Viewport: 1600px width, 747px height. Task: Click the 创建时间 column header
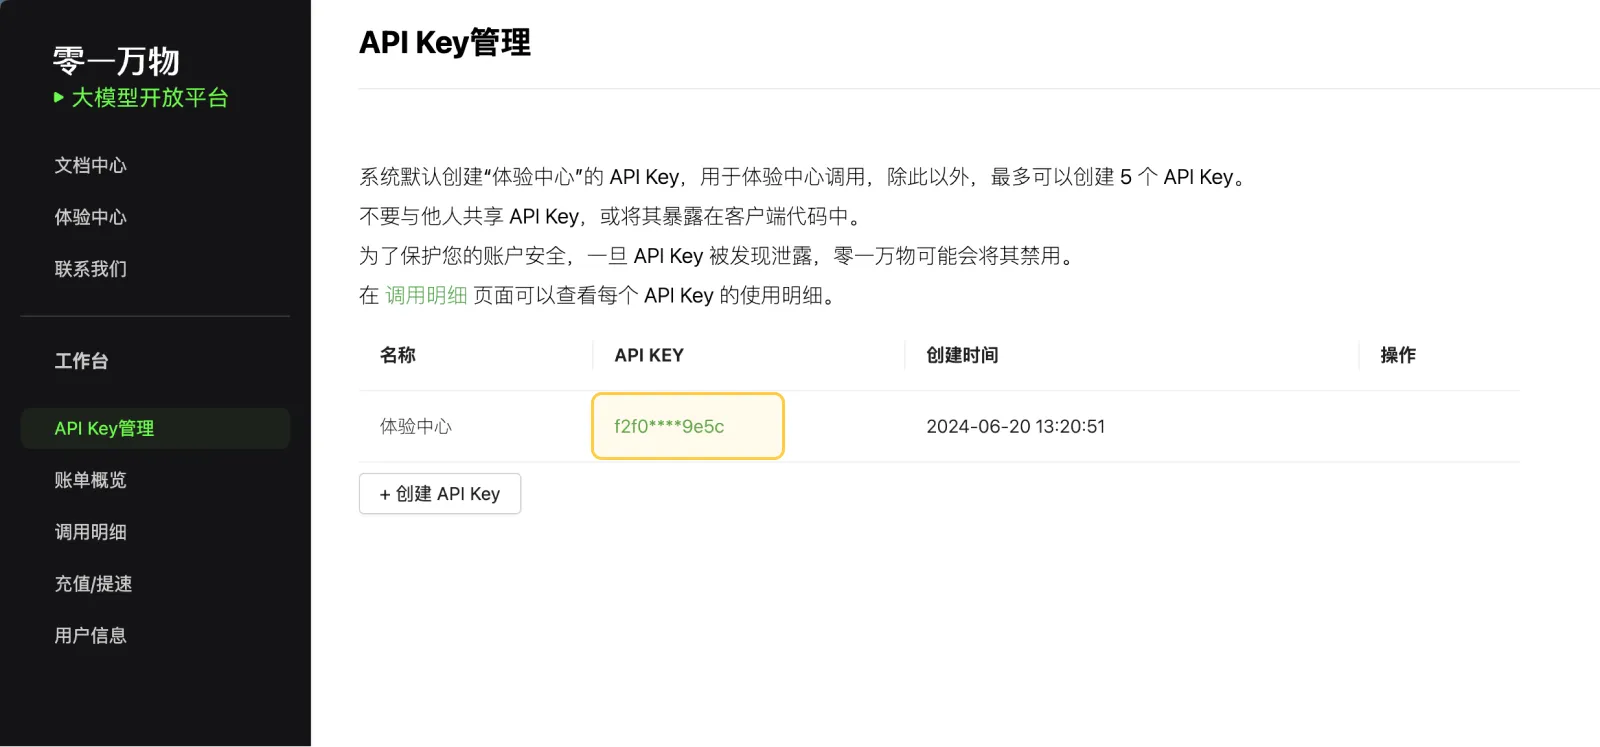pyautogui.click(x=962, y=355)
